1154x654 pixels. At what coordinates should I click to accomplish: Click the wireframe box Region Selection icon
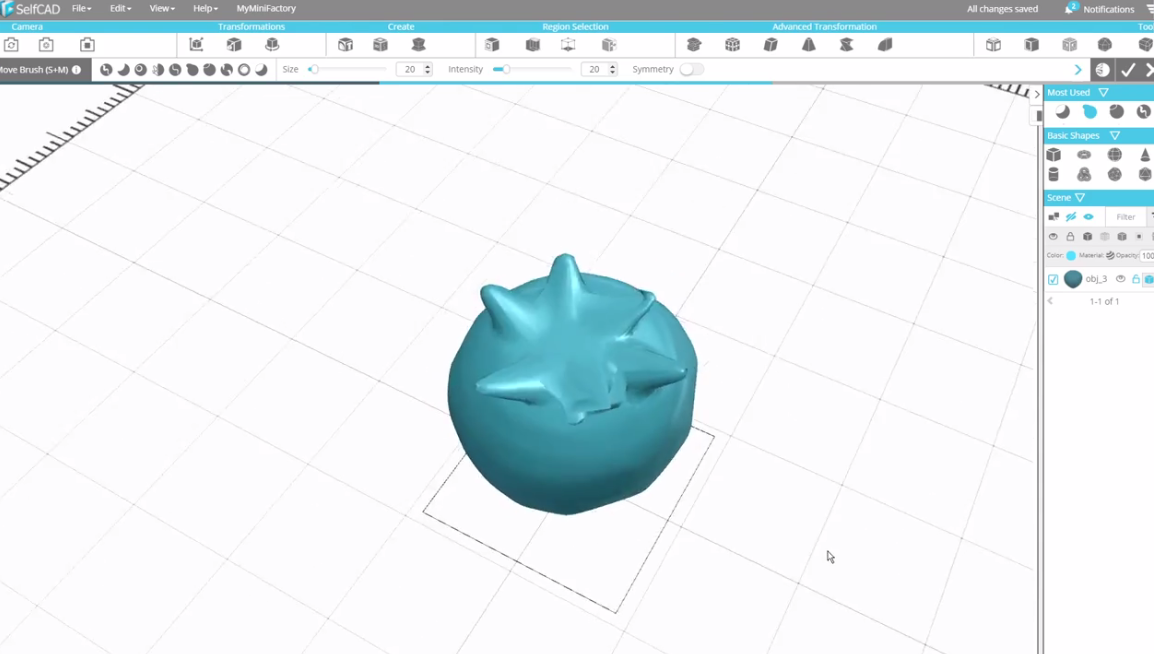[x=568, y=45]
